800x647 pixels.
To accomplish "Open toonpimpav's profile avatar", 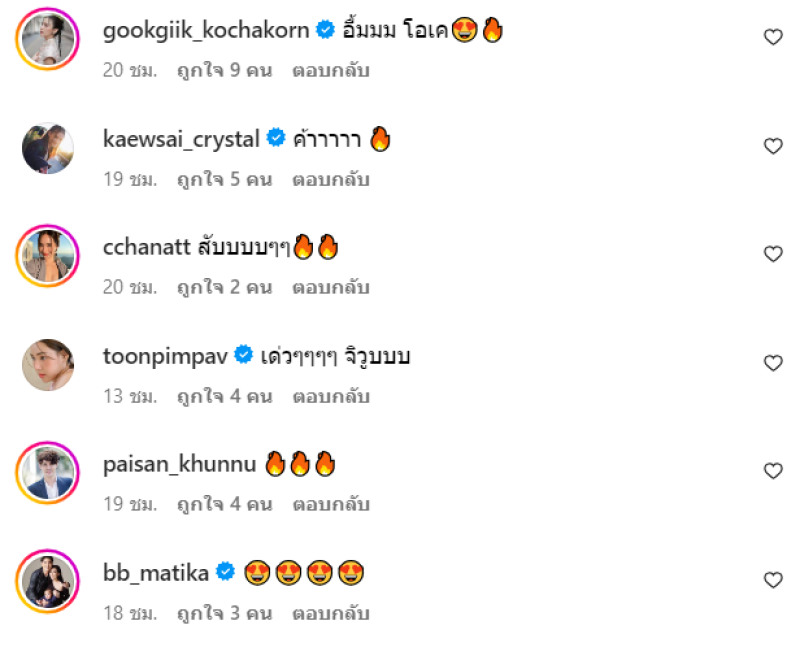I will coord(47,365).
